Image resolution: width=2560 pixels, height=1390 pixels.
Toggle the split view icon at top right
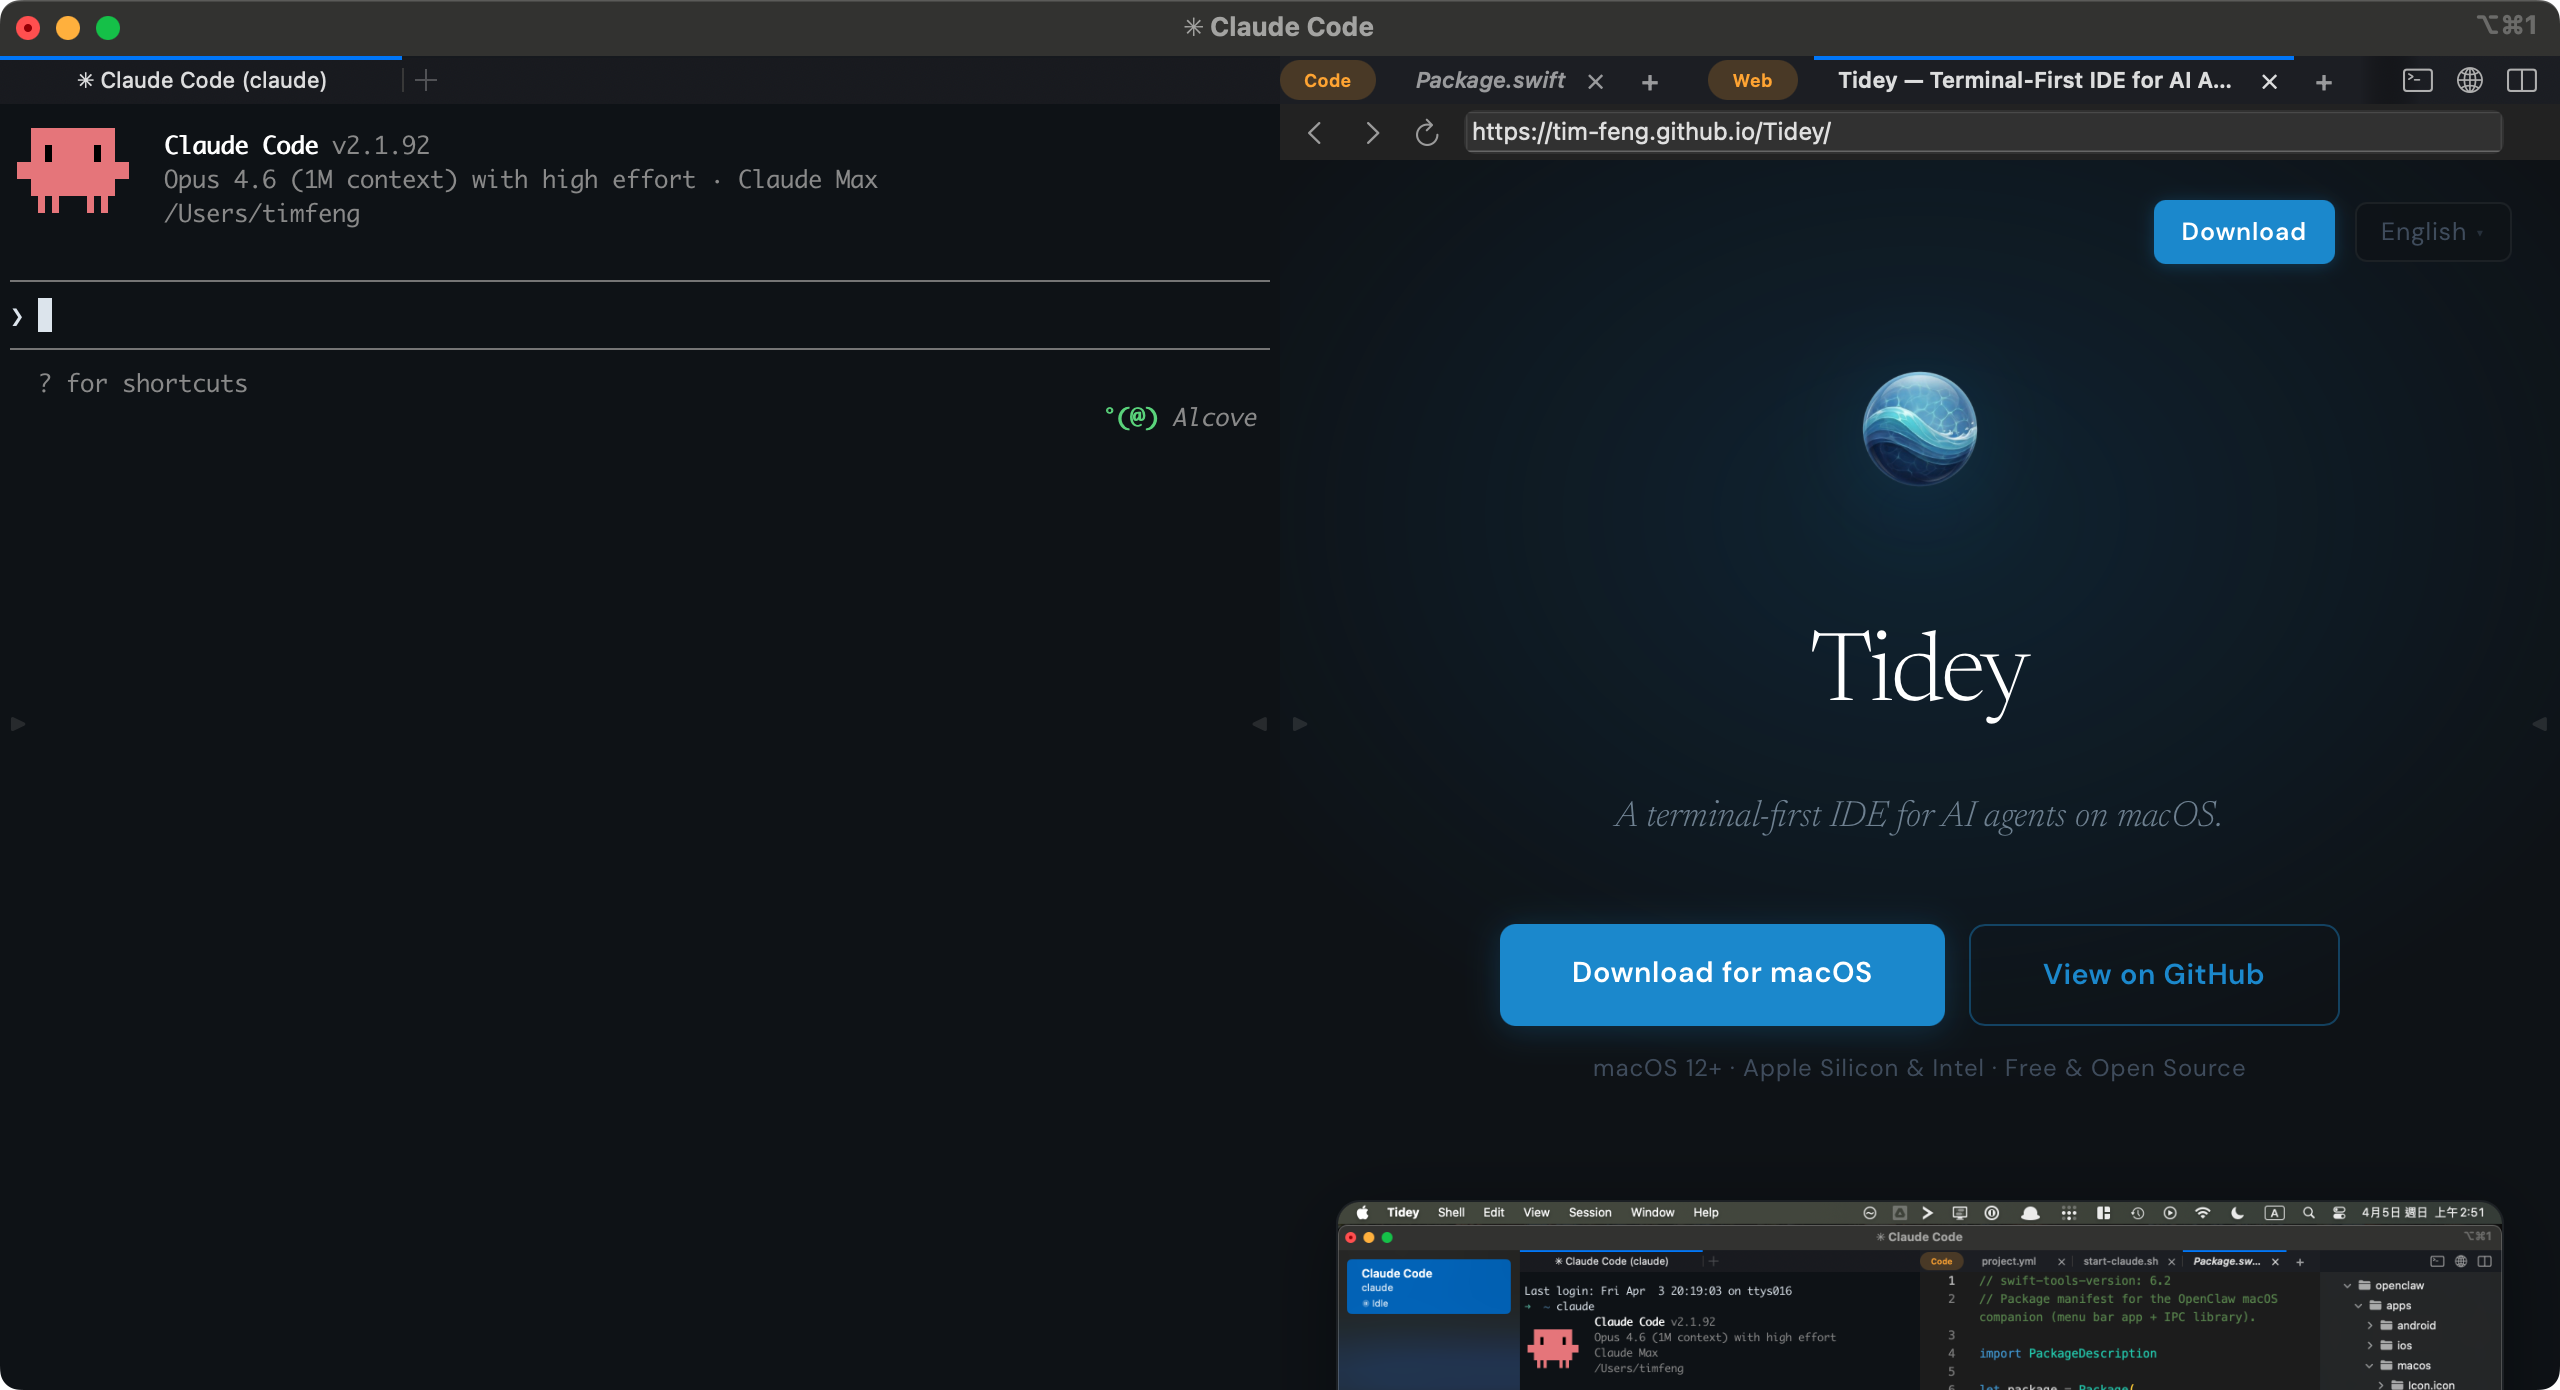click(2523, 81)
